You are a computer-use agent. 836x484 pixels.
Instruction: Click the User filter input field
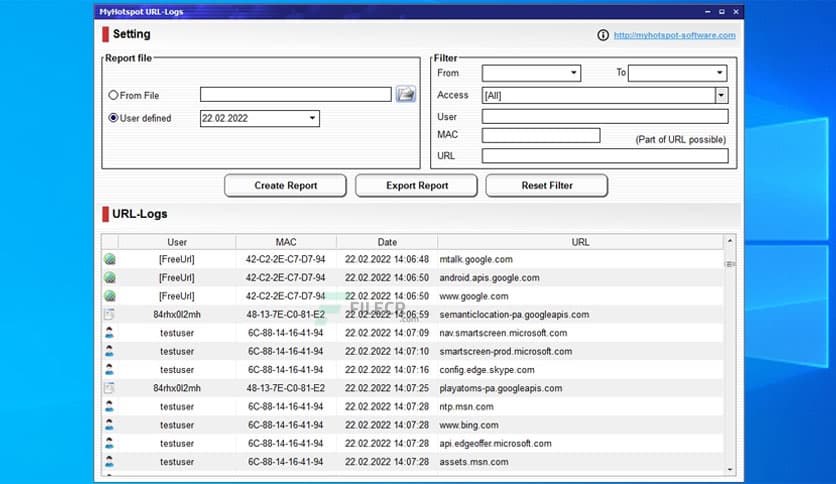[x=605, y=116]
